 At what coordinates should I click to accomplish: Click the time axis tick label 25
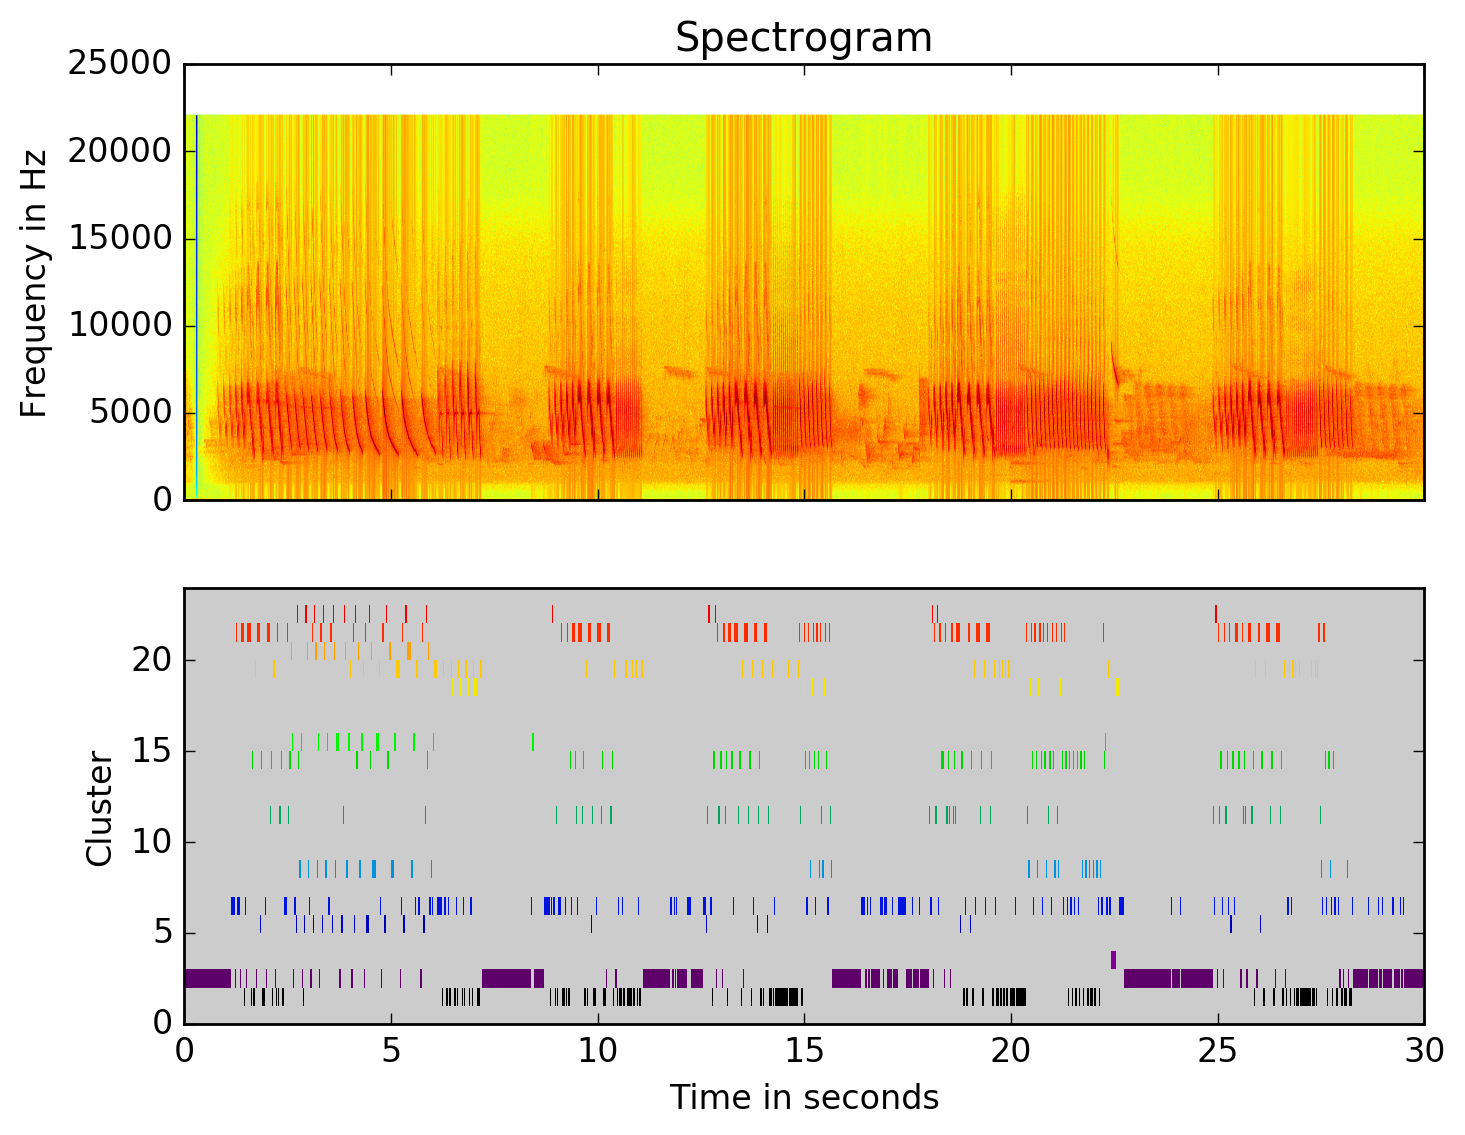click(1218, 1052)
